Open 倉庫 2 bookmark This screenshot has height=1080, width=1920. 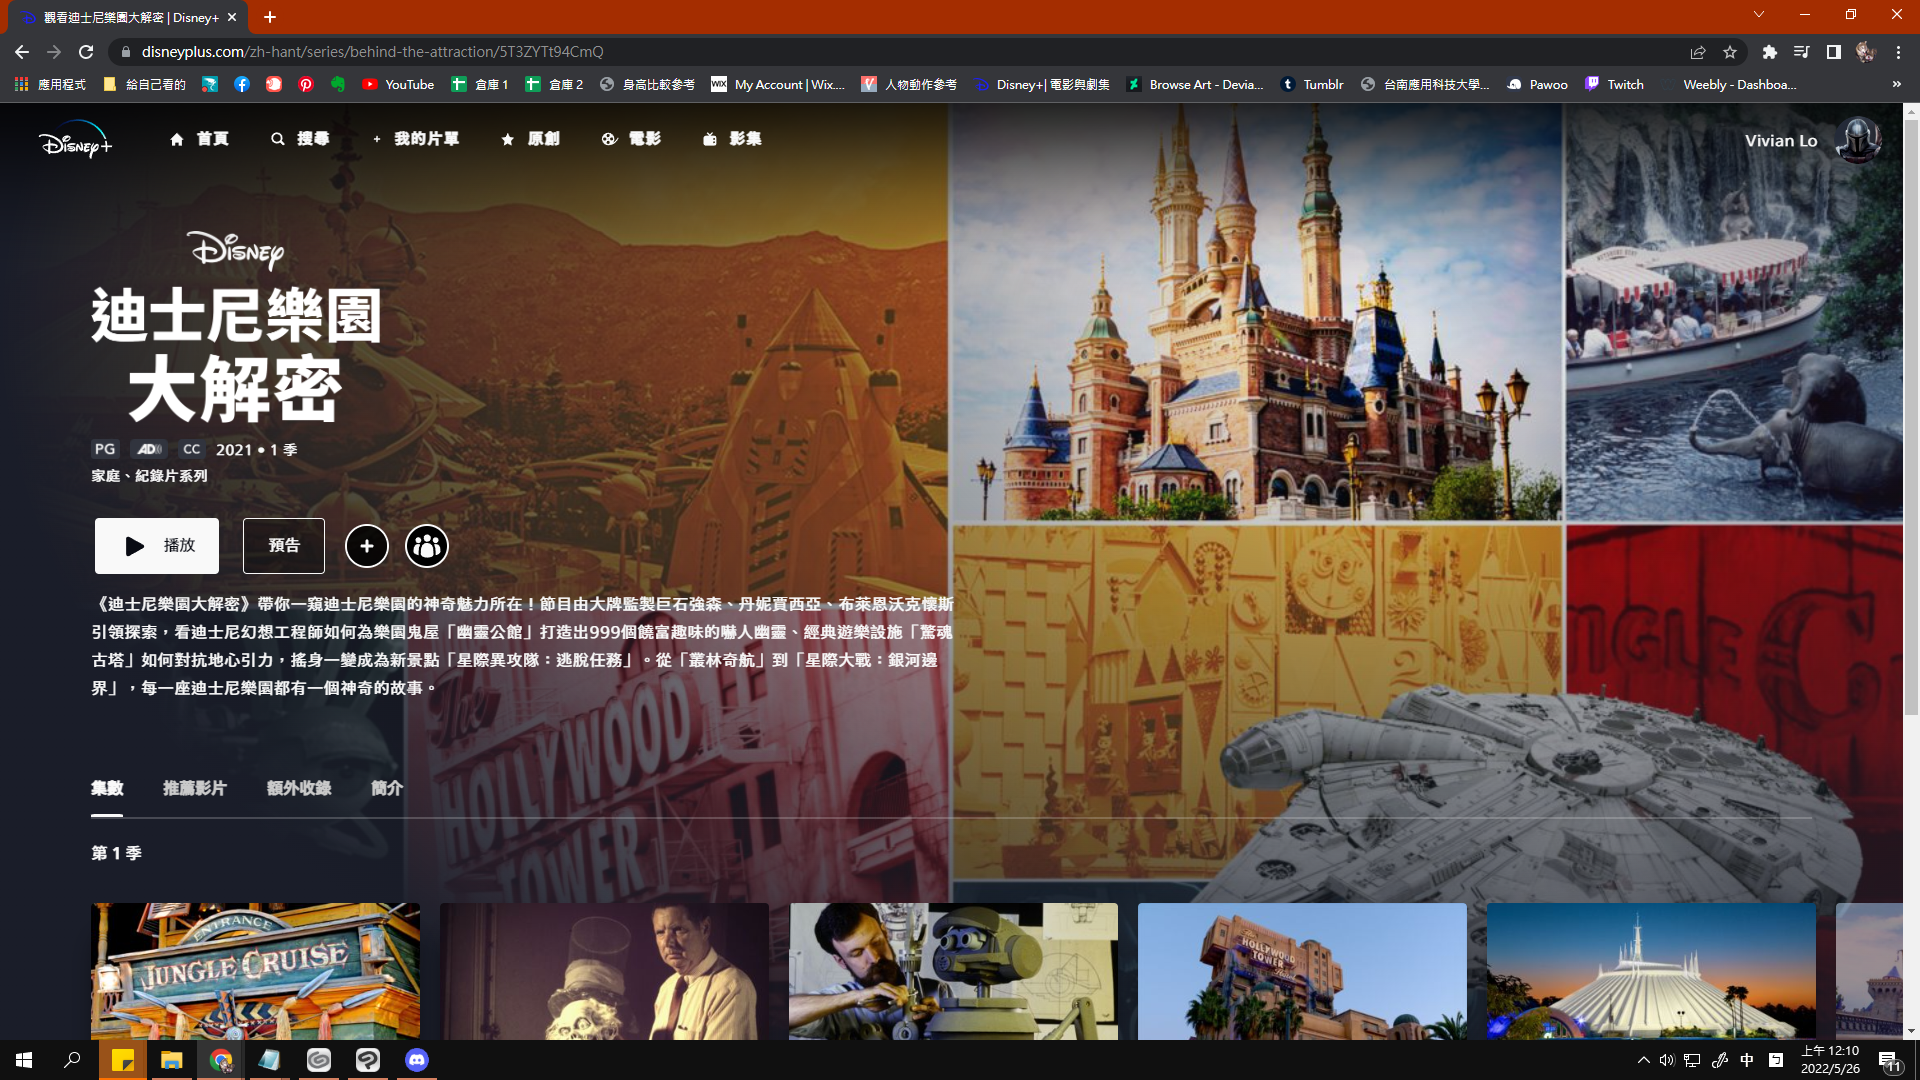tap(554, 85)
